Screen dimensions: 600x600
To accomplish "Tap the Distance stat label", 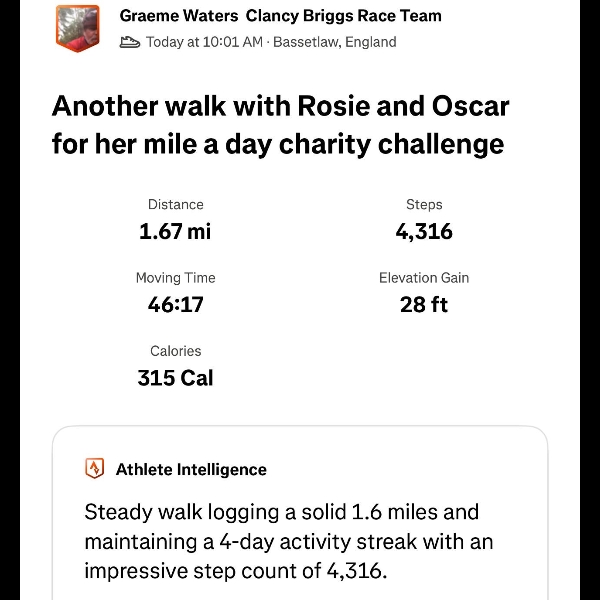I will tap(175, 204).
